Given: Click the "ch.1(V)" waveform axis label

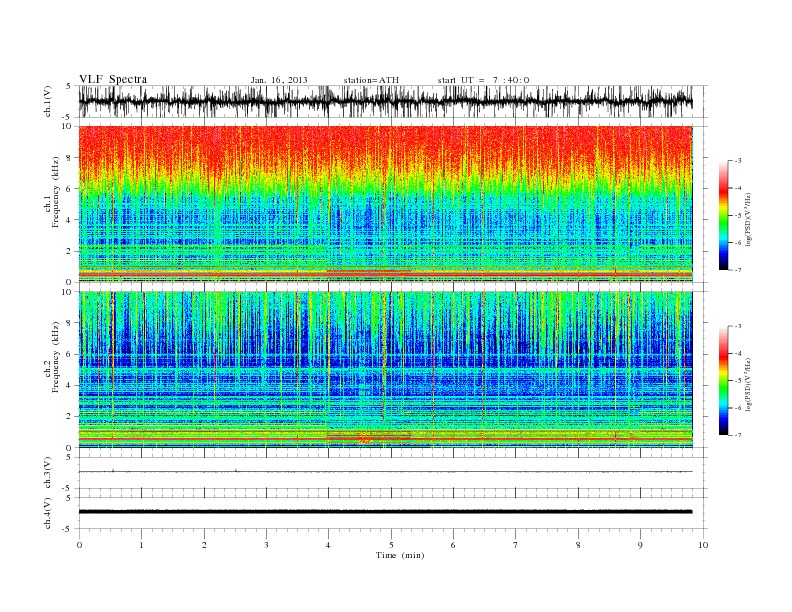Looking at the screenshot, I should 48,101.
